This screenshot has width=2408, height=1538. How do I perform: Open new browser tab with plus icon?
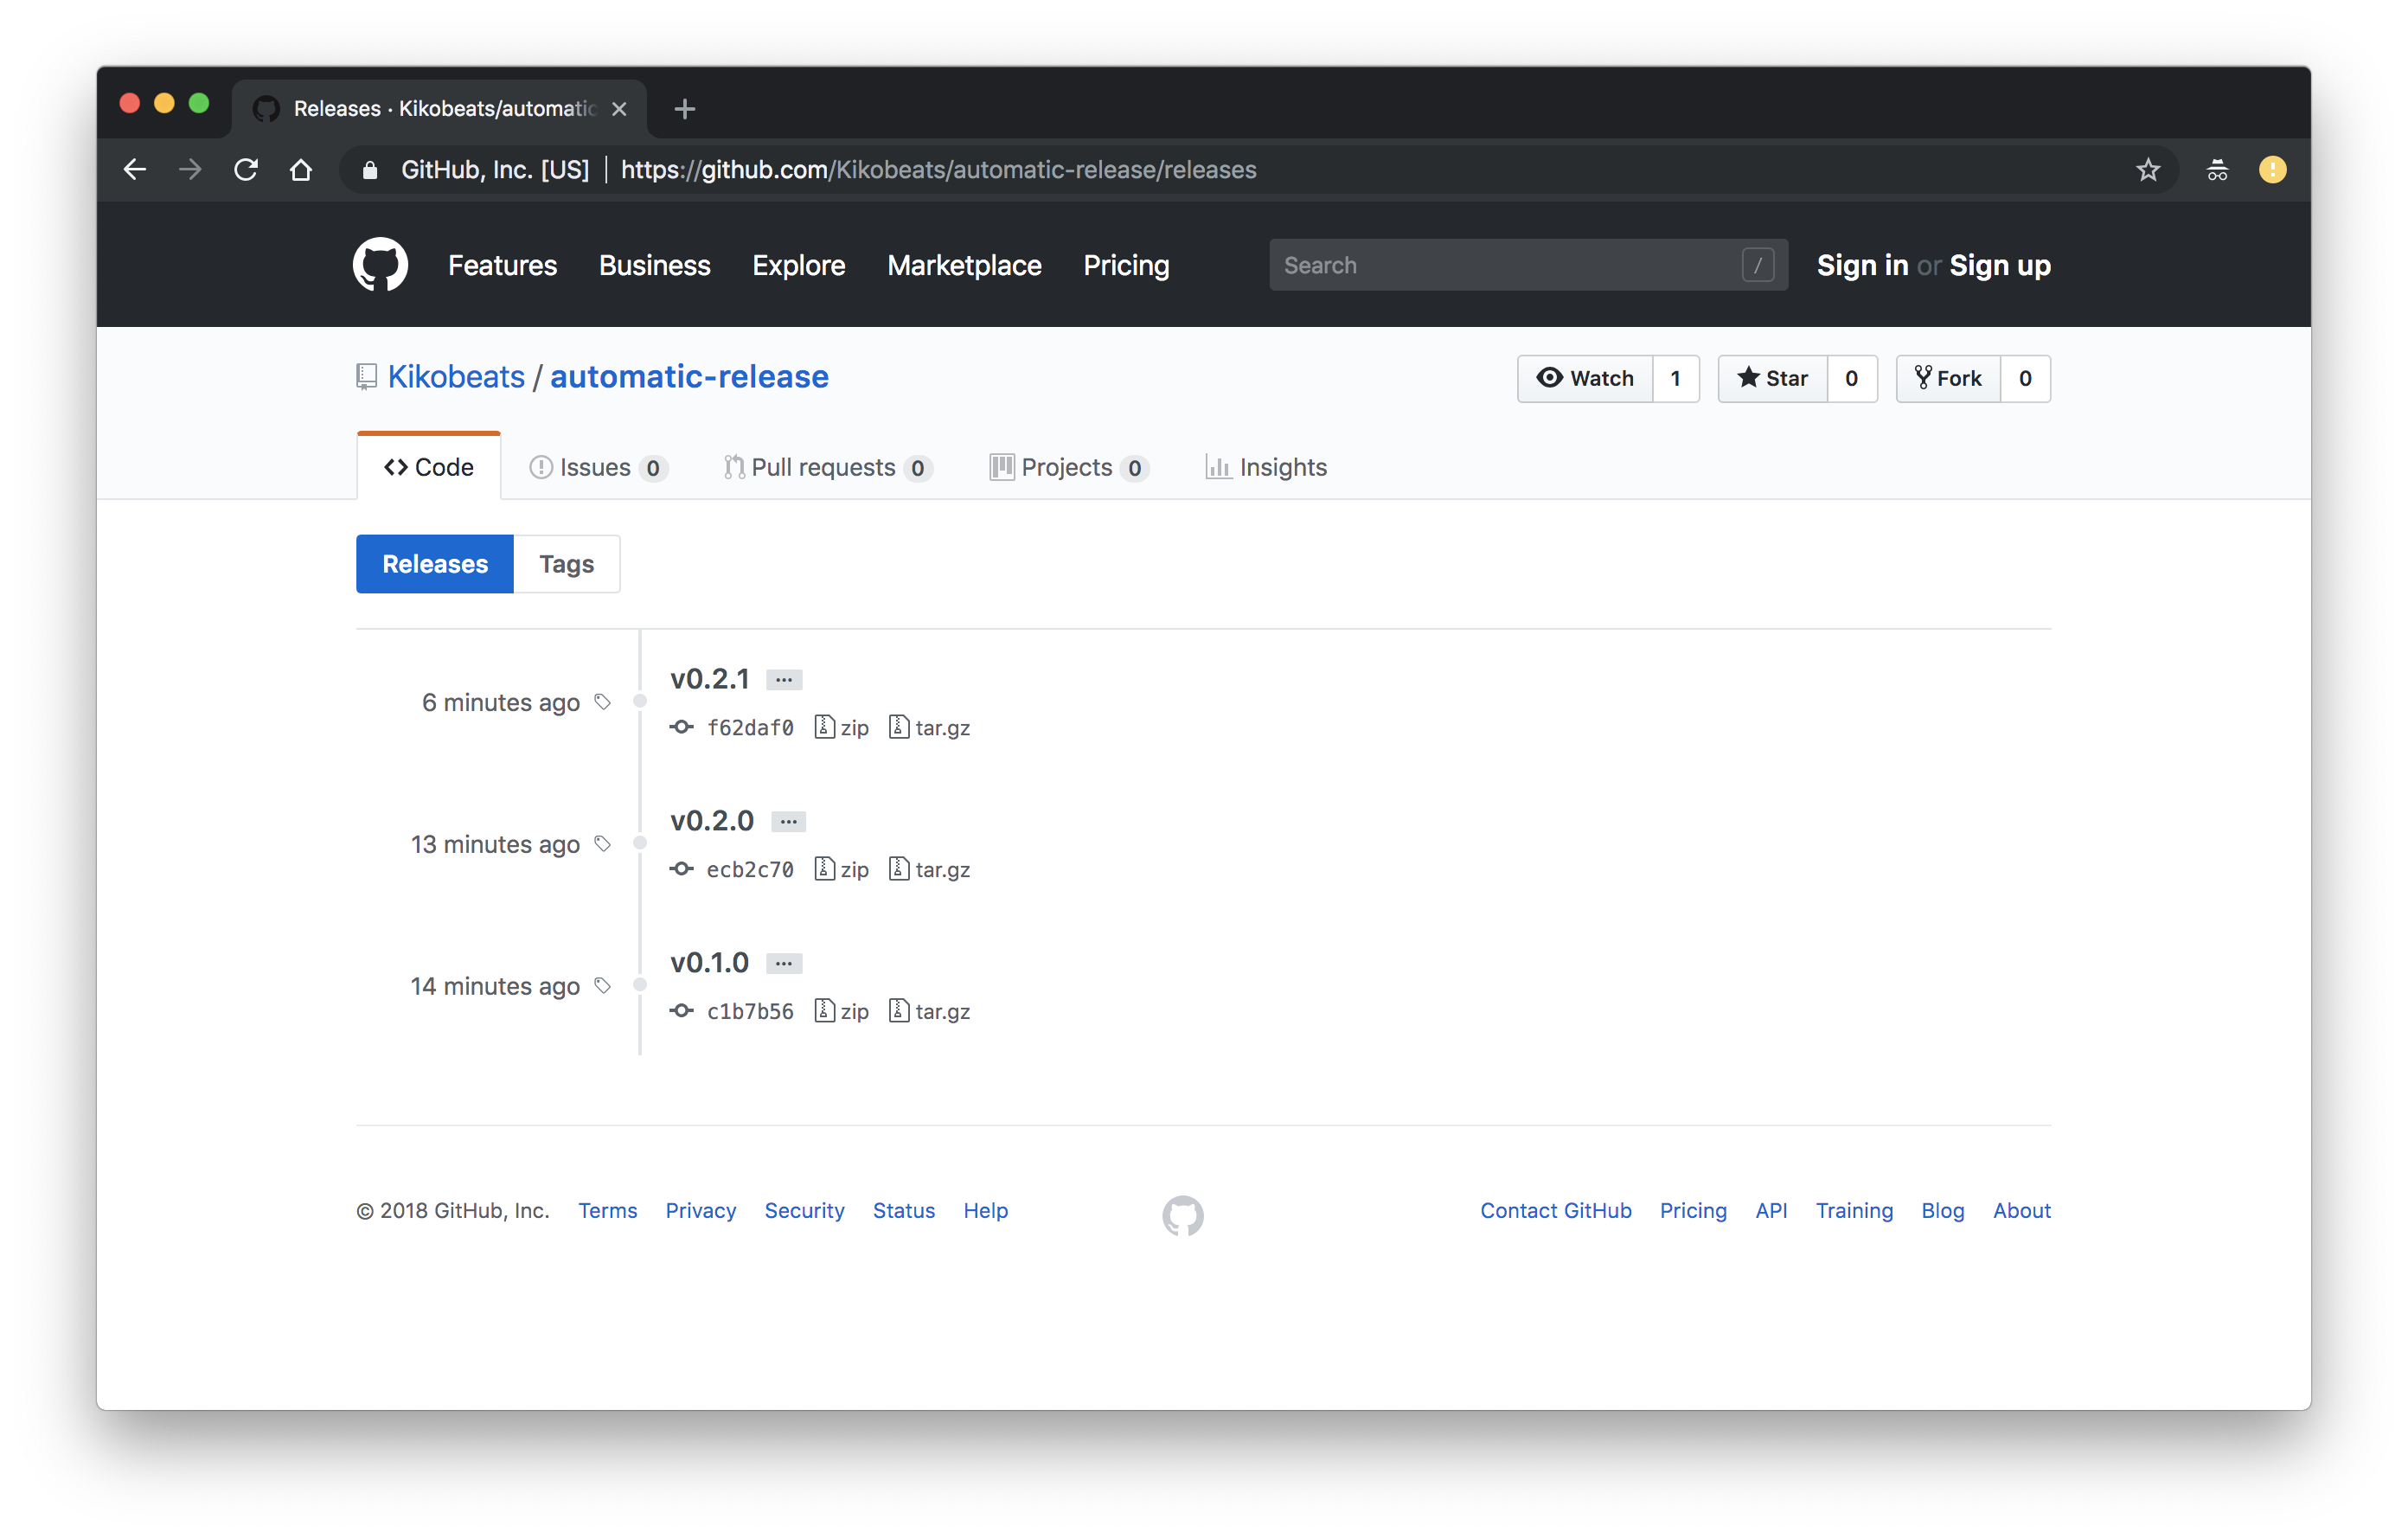pyautogui.click(x=685, y=109)
